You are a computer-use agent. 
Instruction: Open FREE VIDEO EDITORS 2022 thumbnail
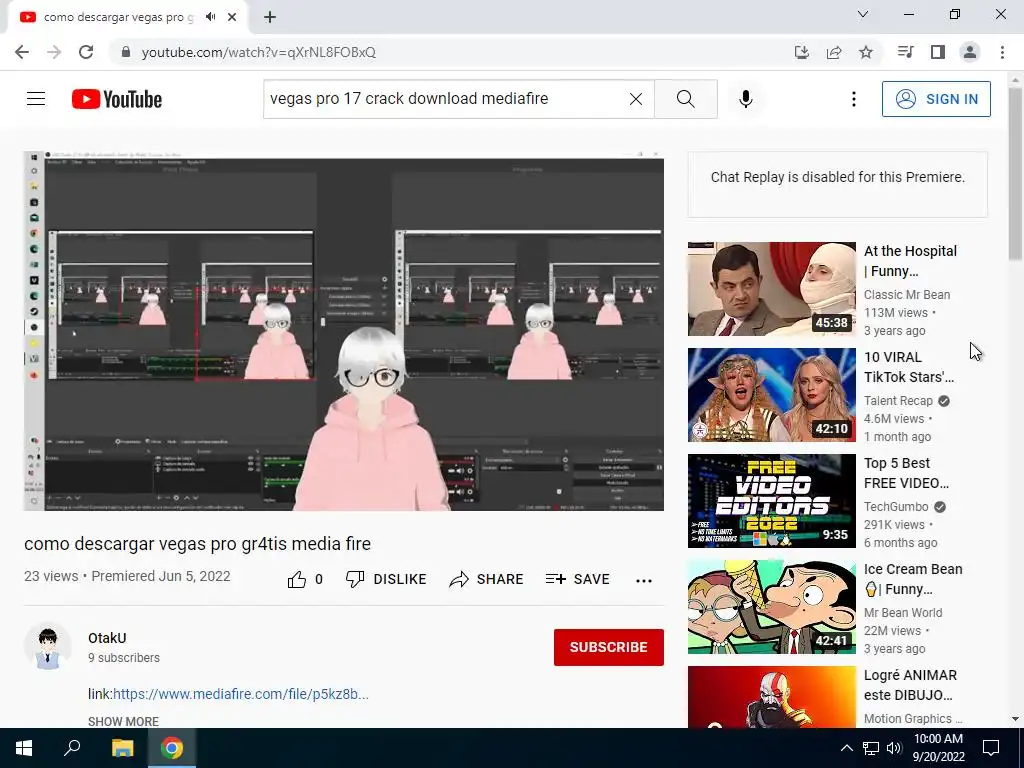[x=771, y=501]
